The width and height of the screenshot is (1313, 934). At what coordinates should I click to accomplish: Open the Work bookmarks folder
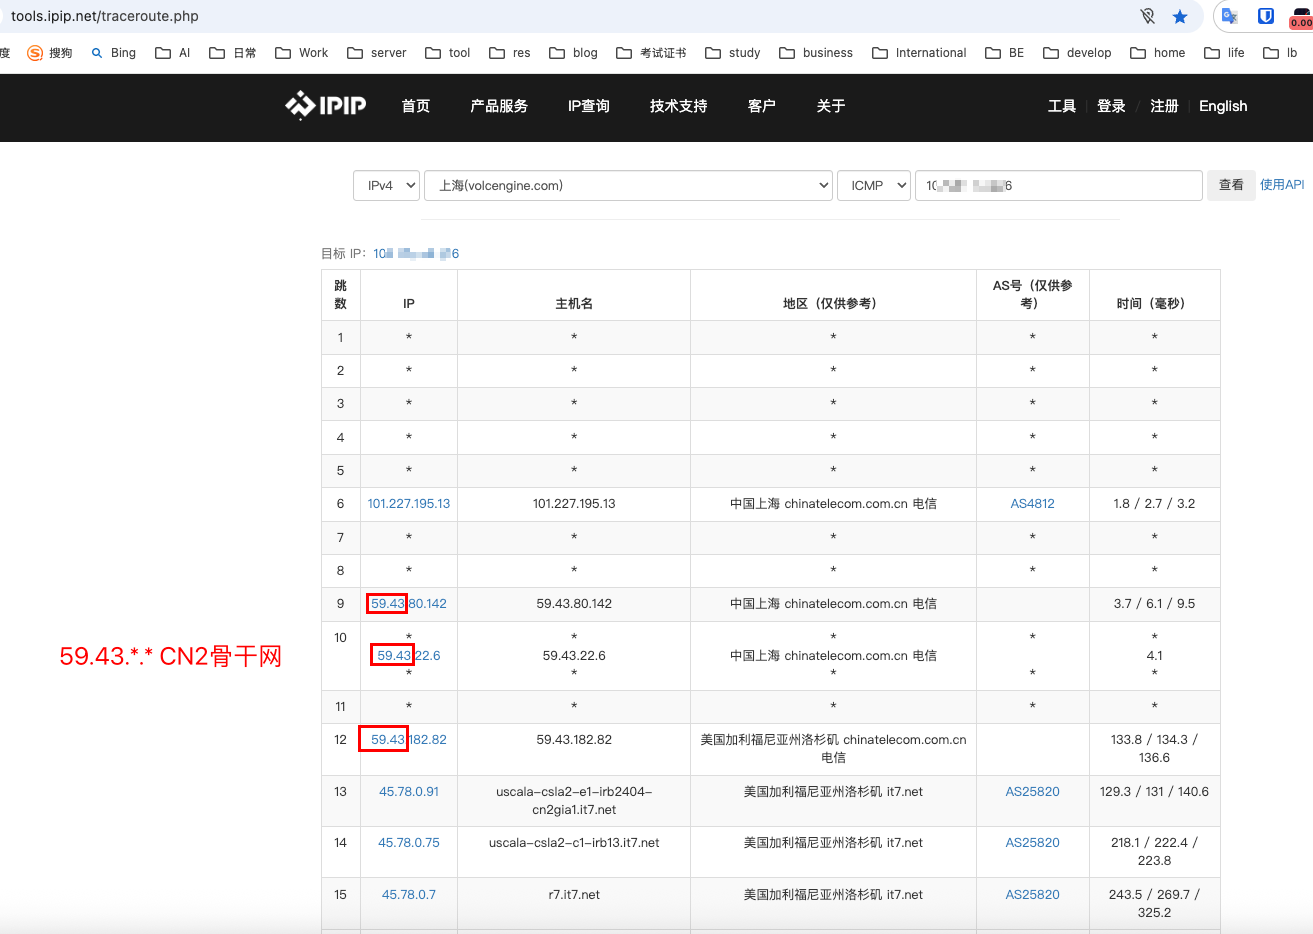pos(301,53)
